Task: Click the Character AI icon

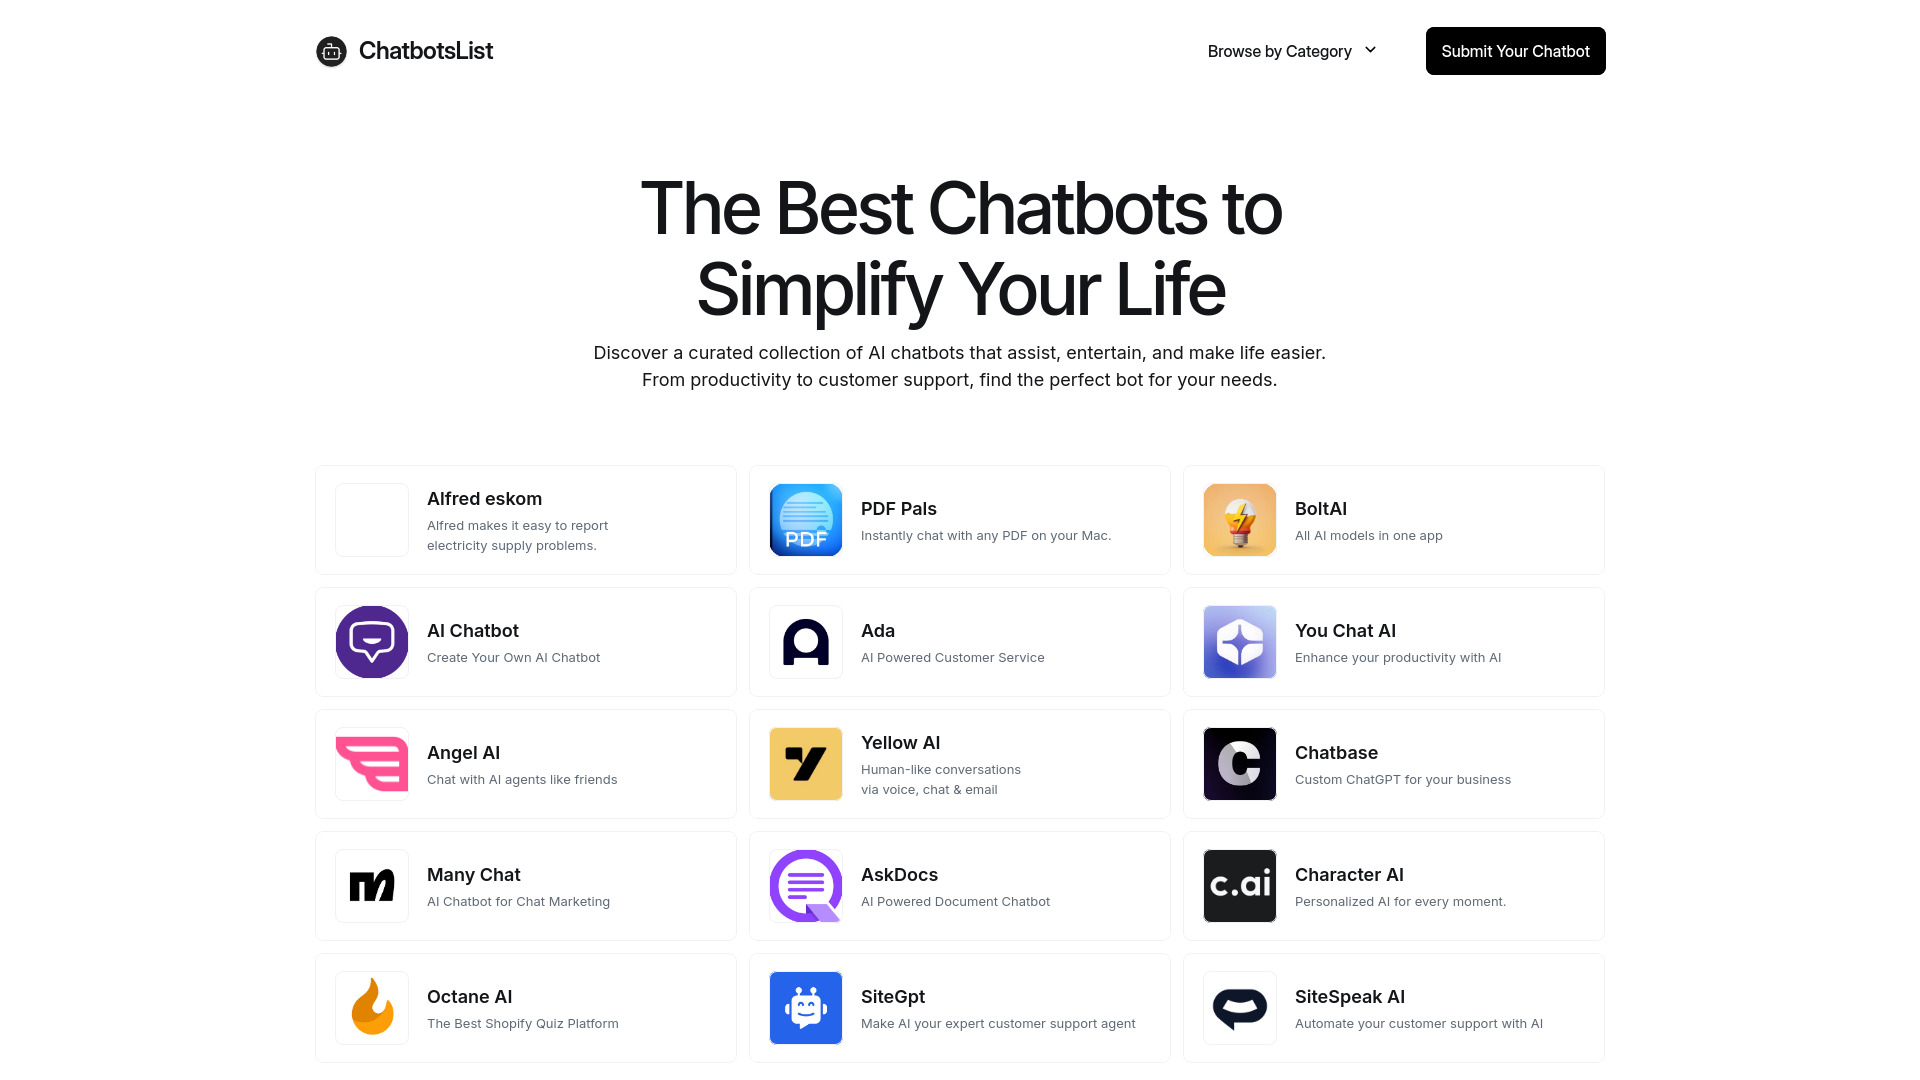Action: tap(1240, 886)
